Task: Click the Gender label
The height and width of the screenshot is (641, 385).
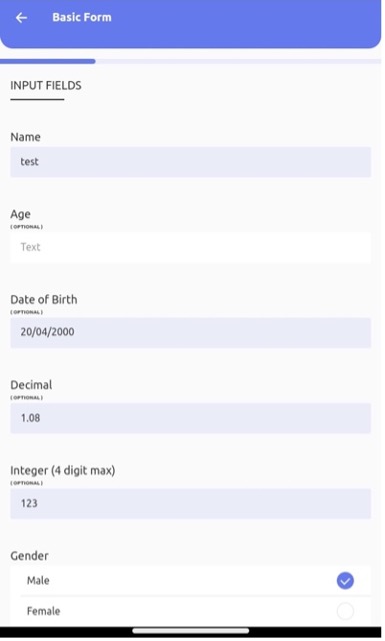Action: 29,556
